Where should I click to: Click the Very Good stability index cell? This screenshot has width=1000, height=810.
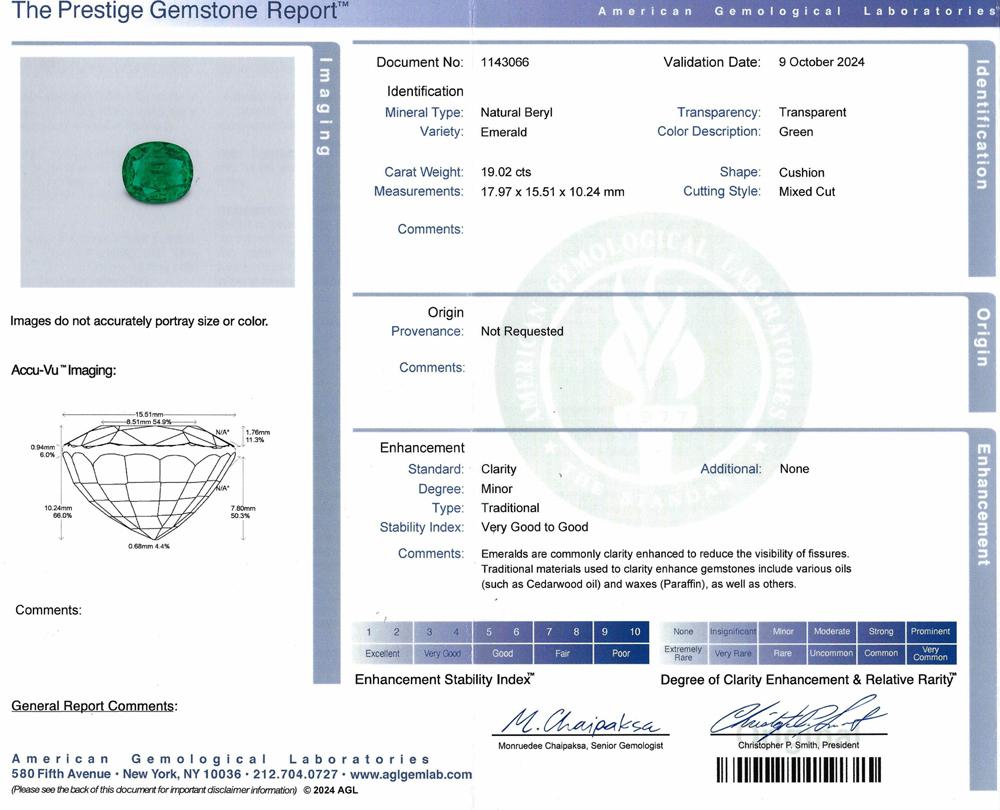coord(443,654)
